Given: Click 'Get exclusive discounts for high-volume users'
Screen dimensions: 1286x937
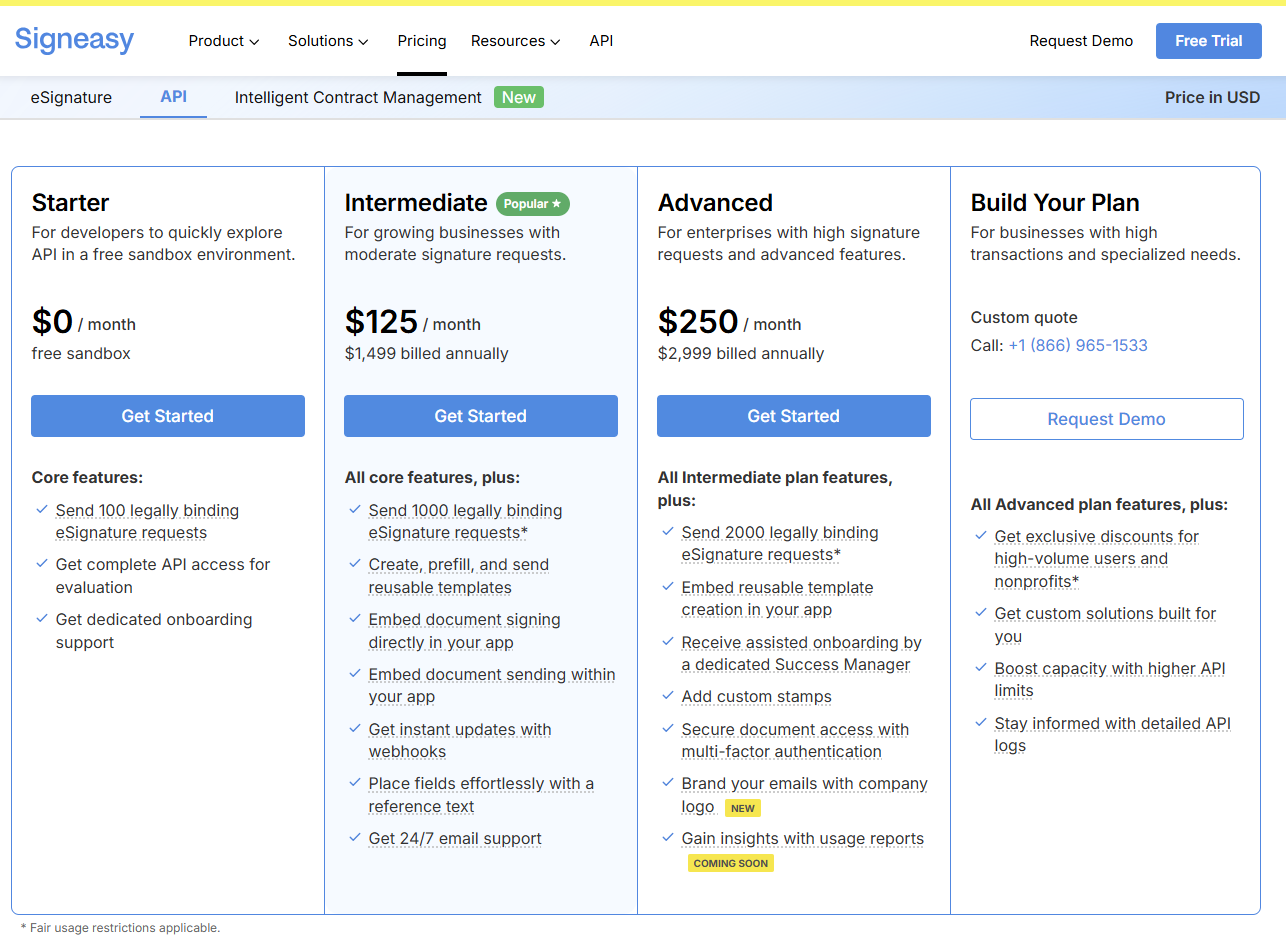Looking at the screenshot, I should point(1096,559).
